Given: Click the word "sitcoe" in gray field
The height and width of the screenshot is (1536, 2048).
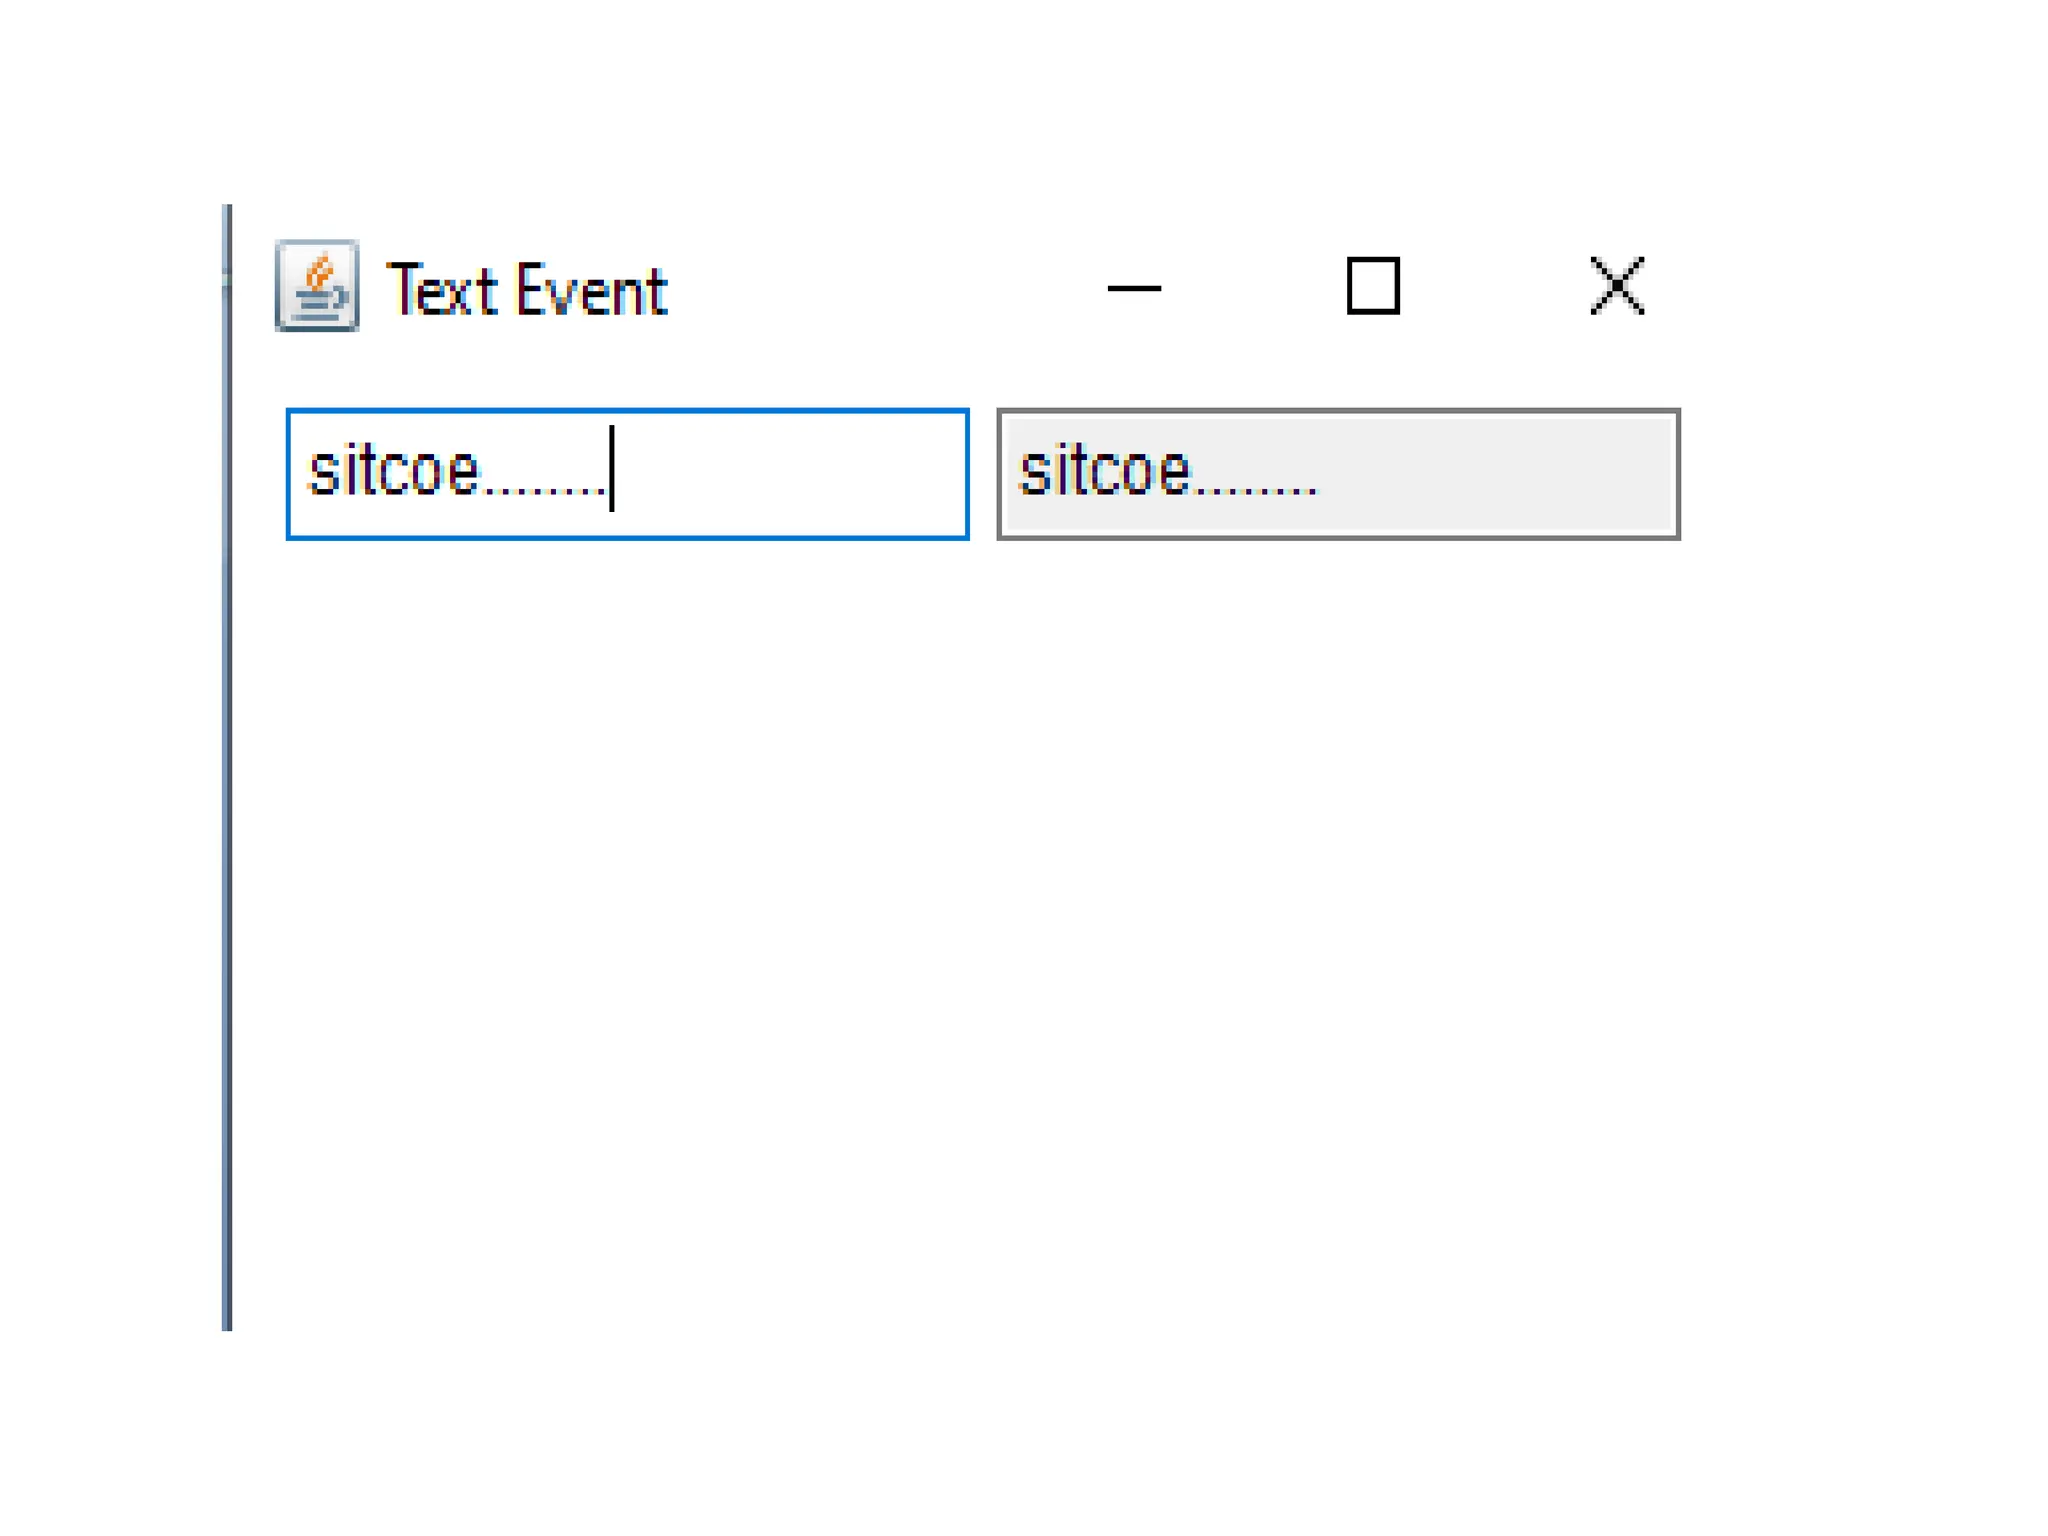Looking at the screenshot, I should (x=1104, y=471).
